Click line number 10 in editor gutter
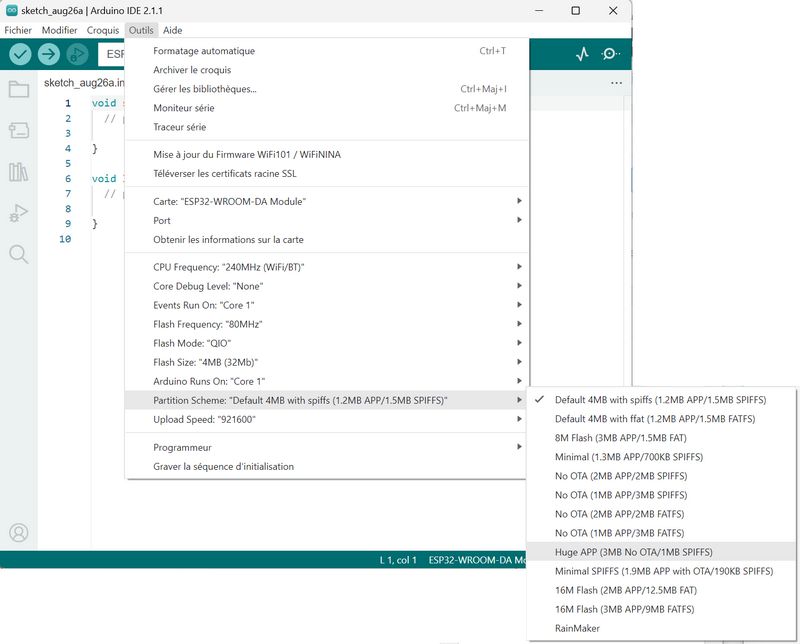The width and height of the screenshot is (800, 644). 65,239
